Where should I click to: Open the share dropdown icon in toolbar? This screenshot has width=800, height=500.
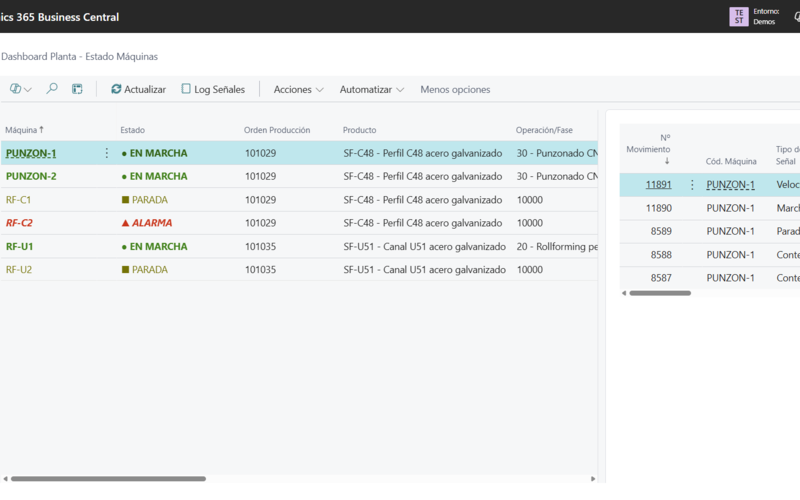point(20,89)
